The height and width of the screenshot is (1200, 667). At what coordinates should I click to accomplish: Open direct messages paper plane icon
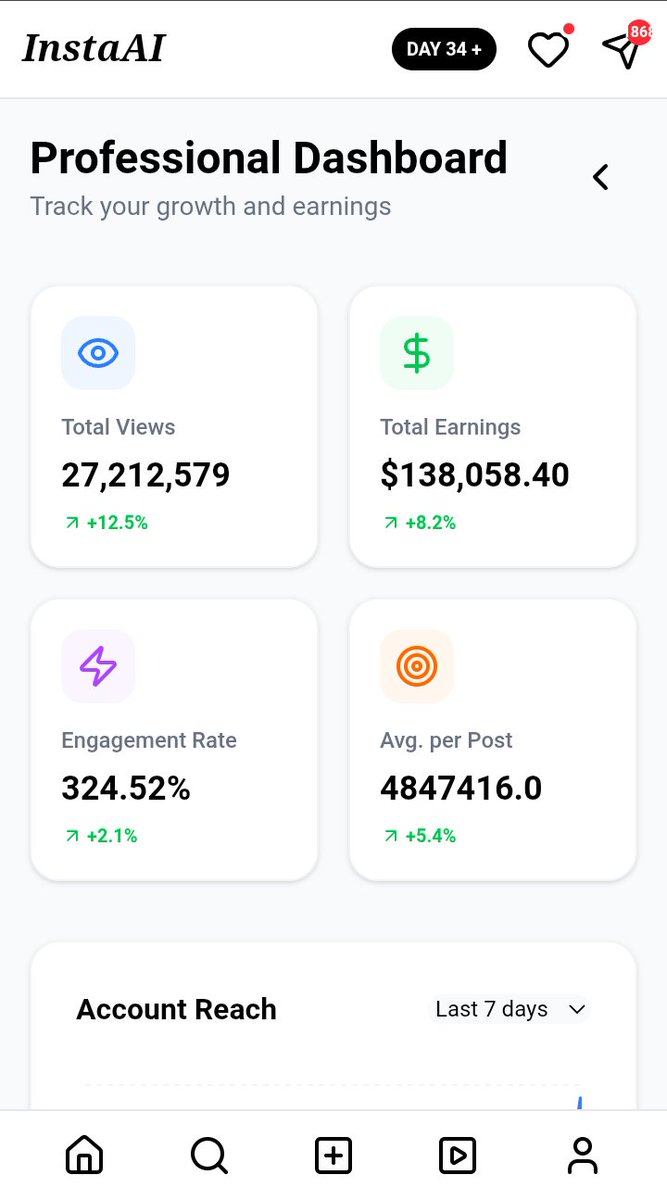[x=622, y=50]
